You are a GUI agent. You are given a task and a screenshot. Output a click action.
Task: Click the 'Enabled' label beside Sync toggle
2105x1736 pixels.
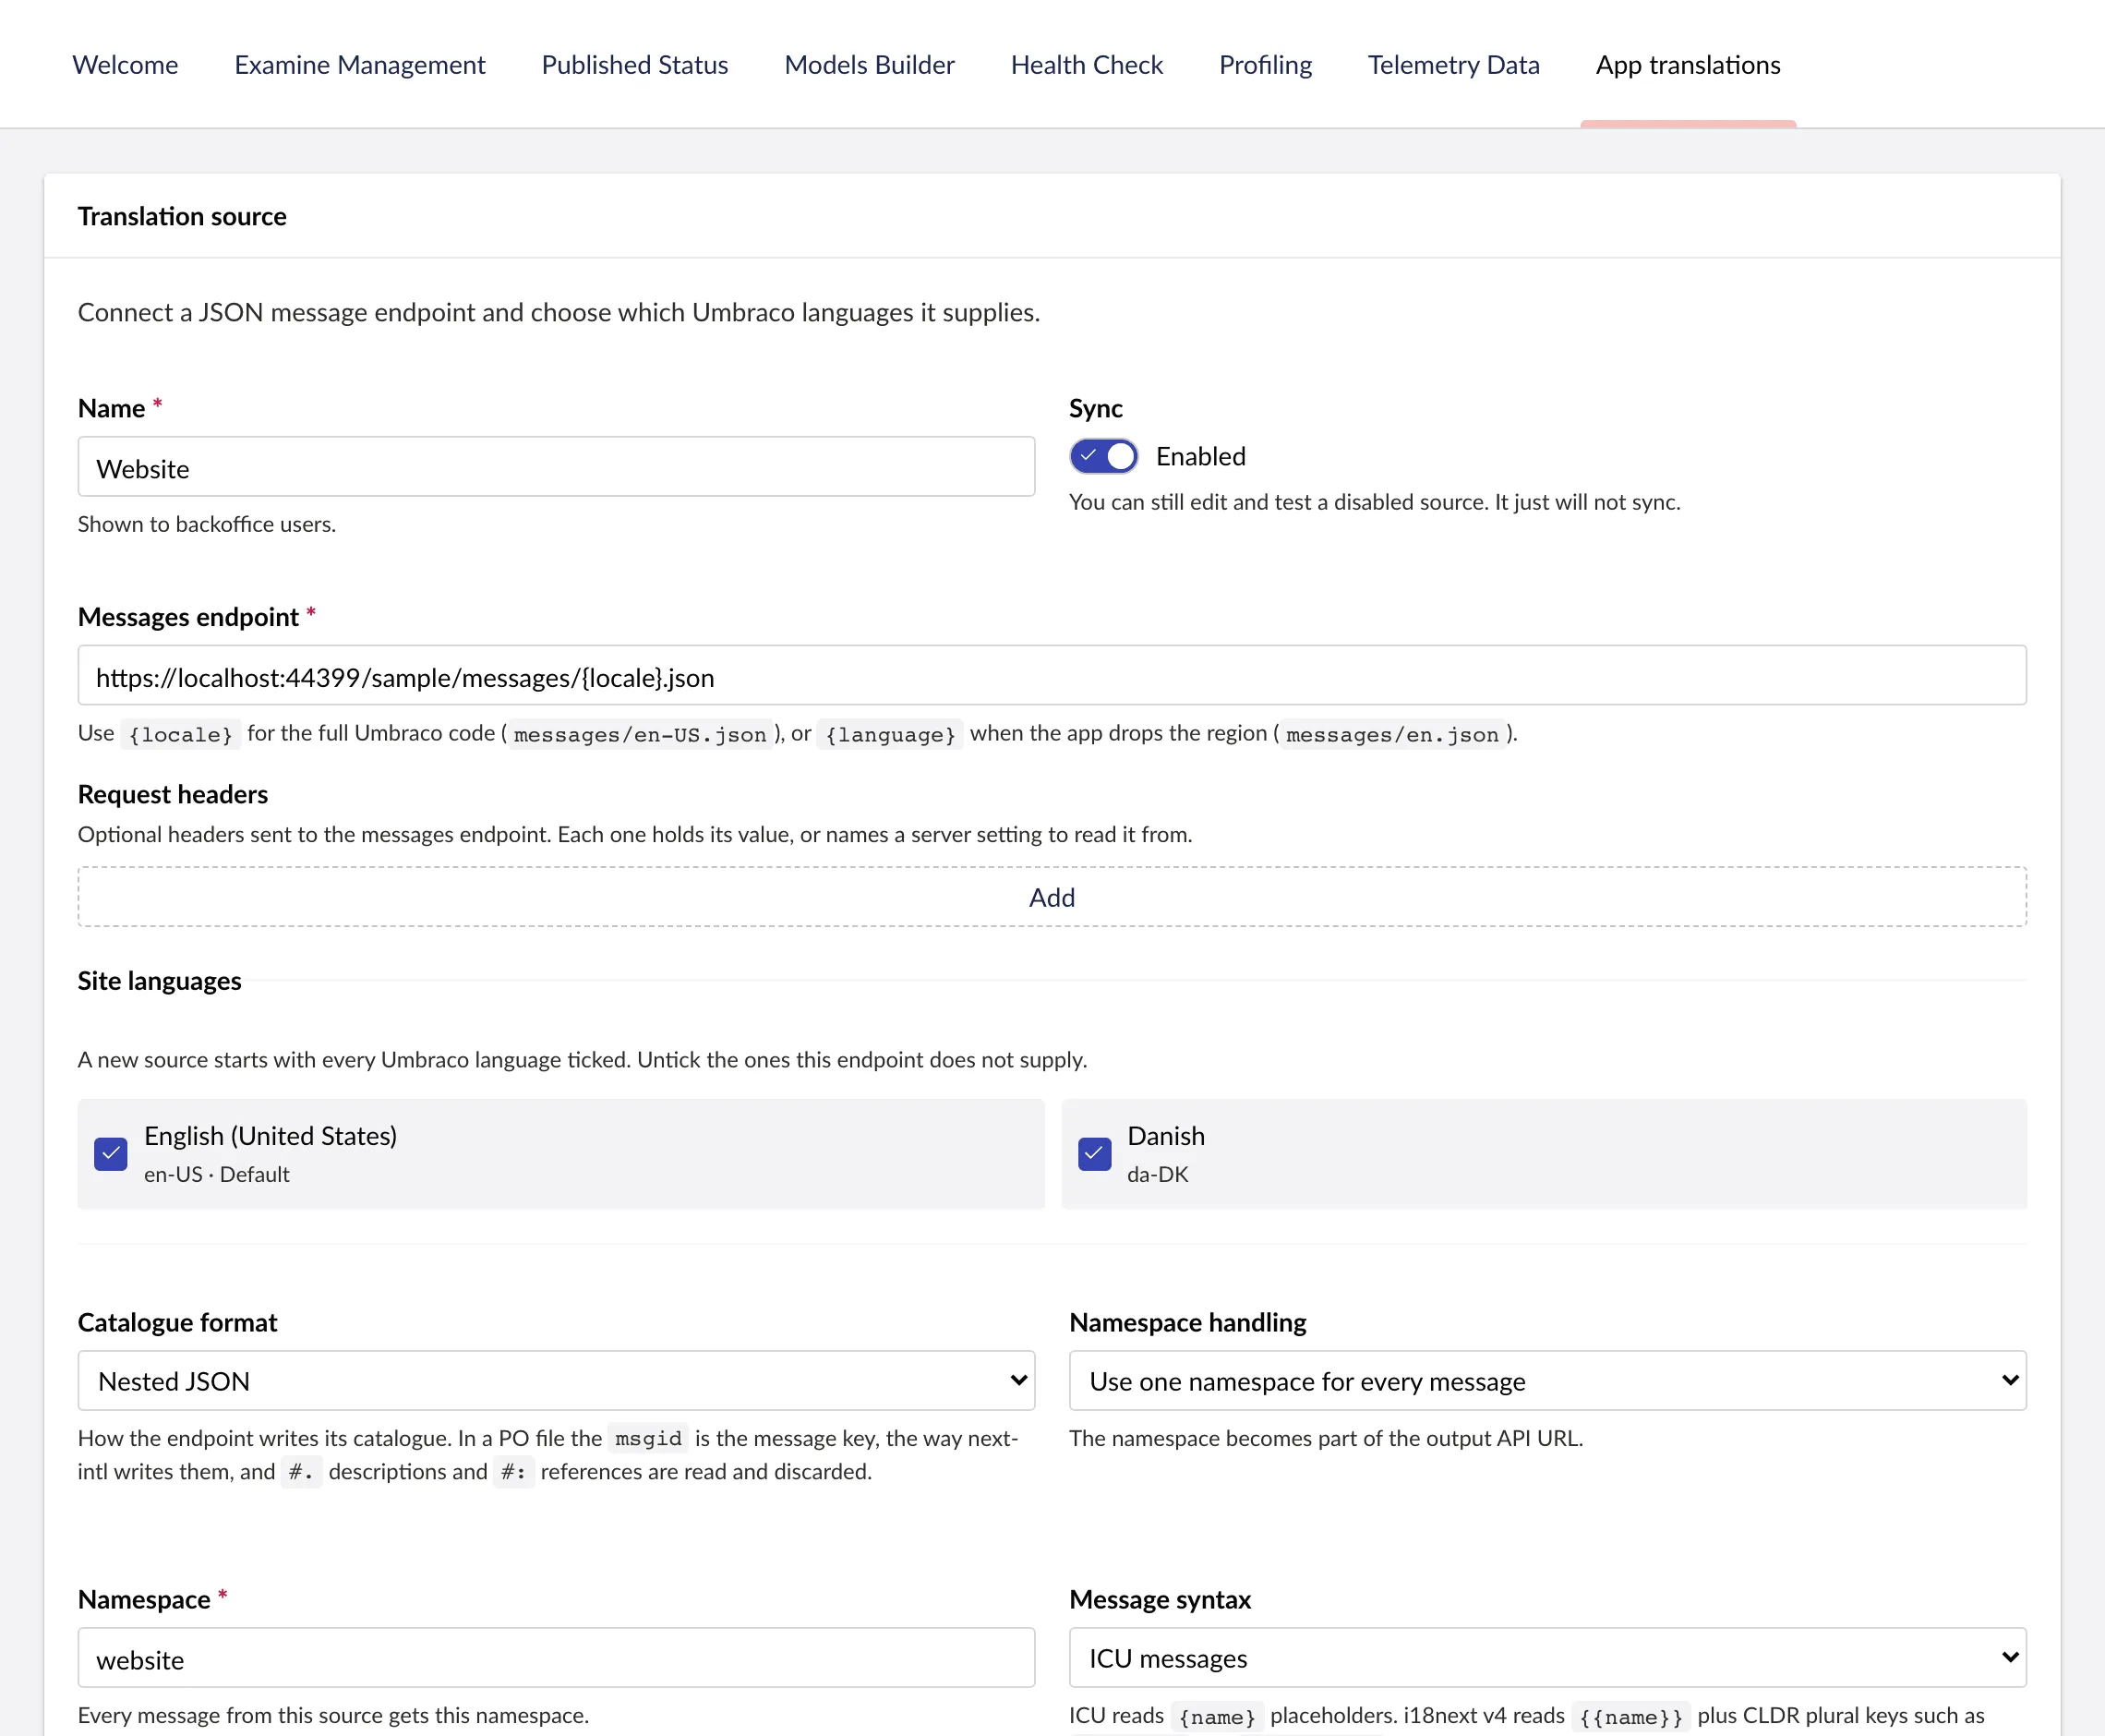point(1201,456)
